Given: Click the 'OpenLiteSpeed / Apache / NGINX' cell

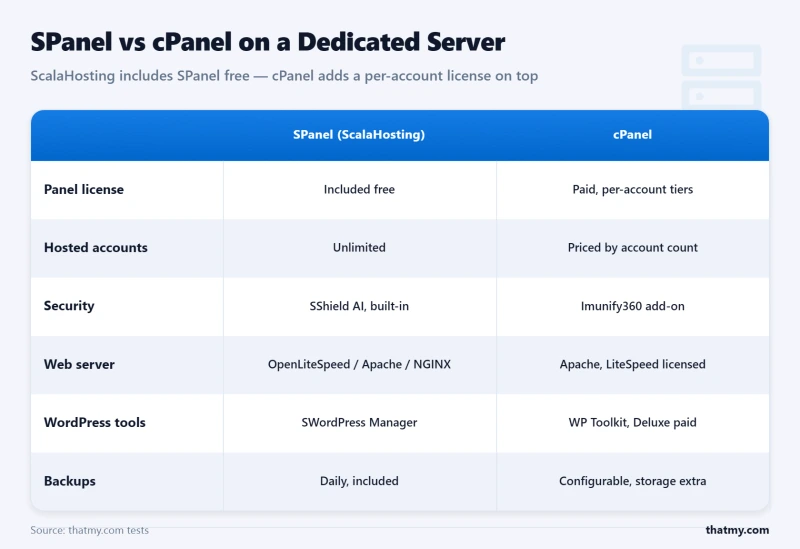Looking at the screenshot, I should (x=359, y=364).
